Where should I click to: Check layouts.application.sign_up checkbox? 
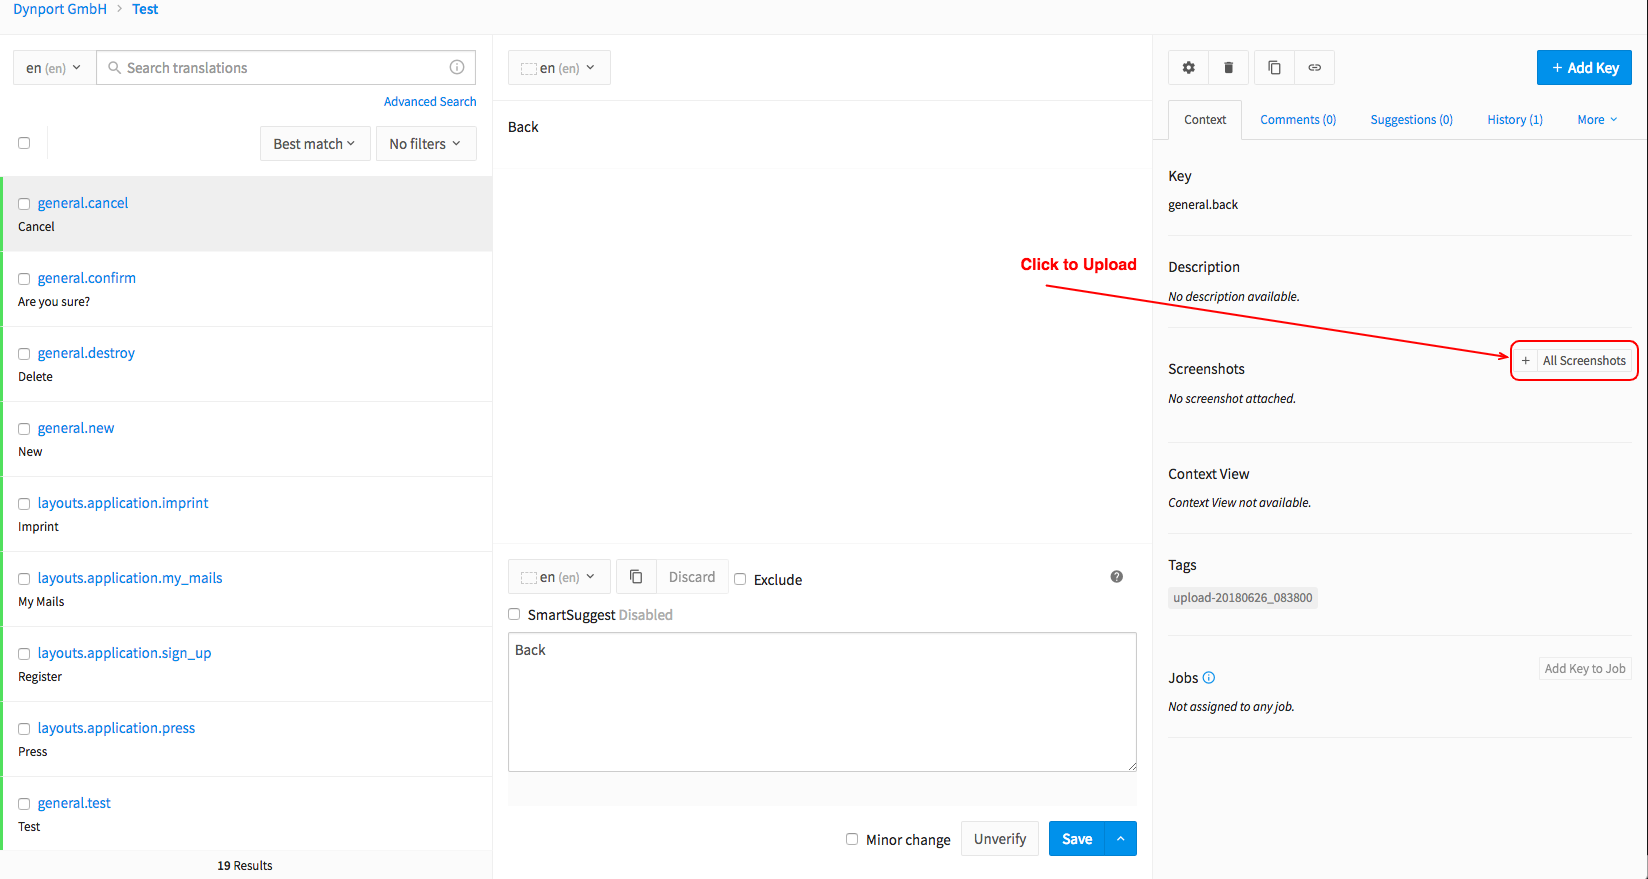click(24, 654)
